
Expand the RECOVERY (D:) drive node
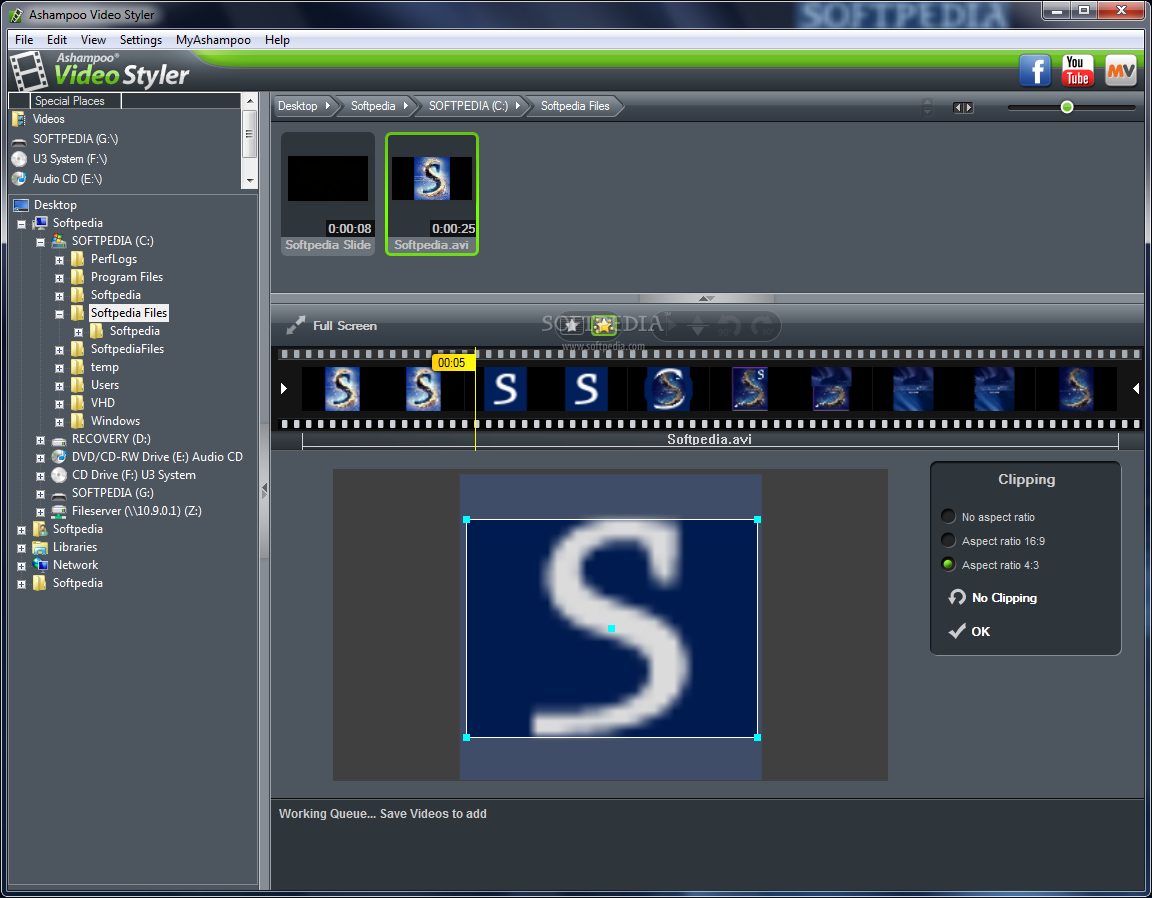[x=40, y=440]
